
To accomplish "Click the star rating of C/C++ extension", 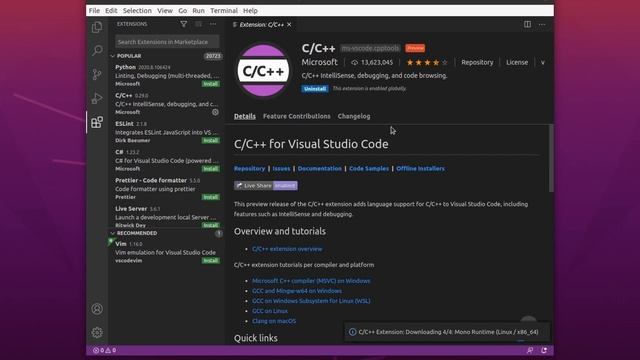I will tap(427, 62).
